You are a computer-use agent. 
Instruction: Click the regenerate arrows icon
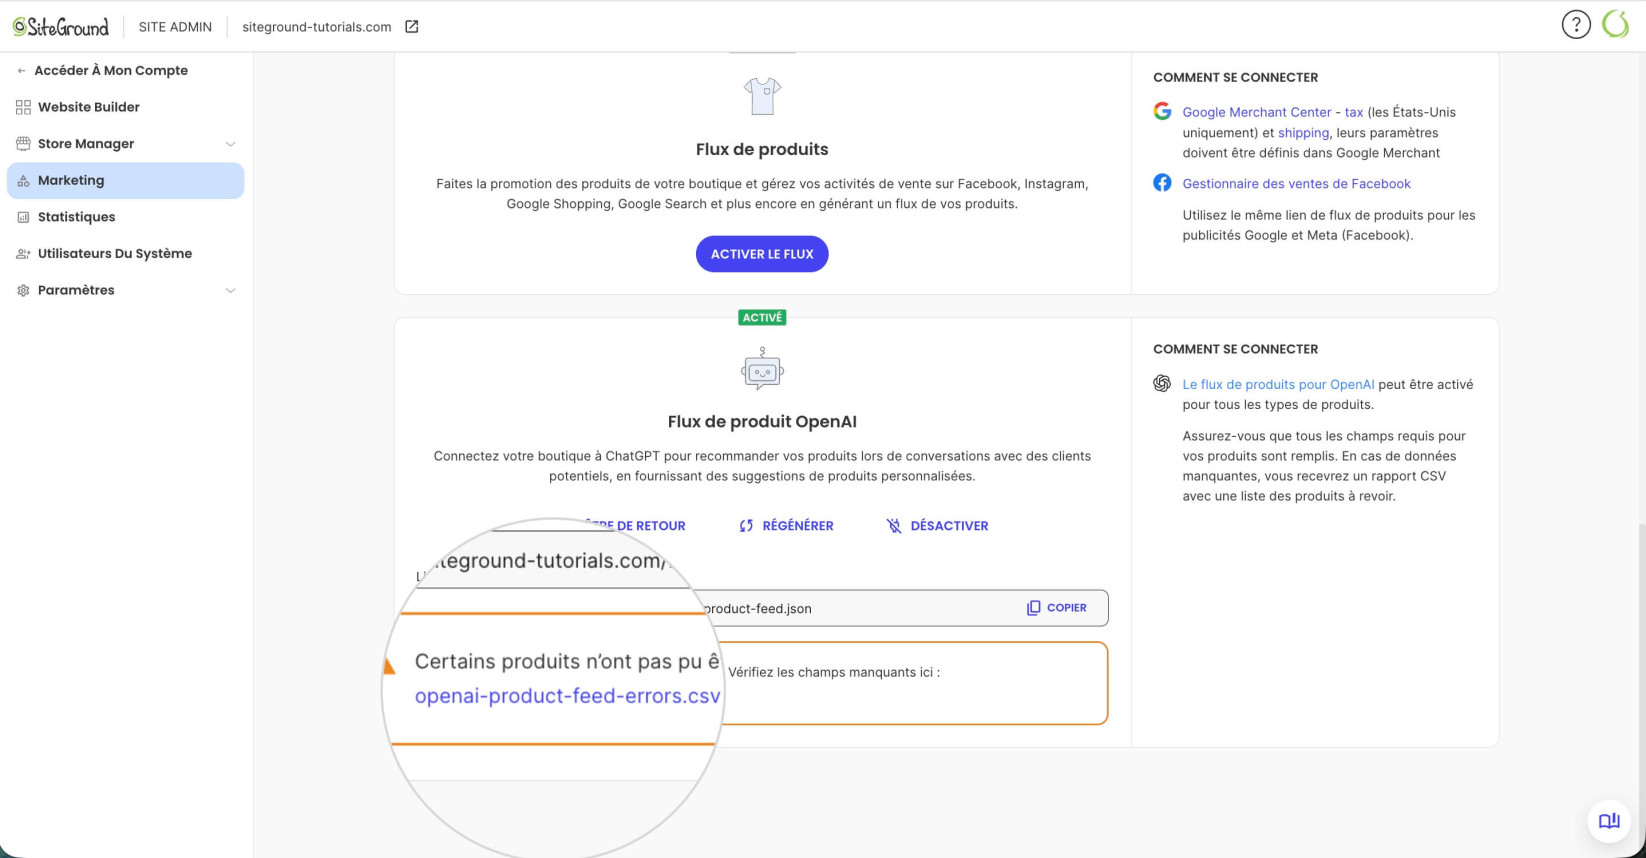click(746, 526)
